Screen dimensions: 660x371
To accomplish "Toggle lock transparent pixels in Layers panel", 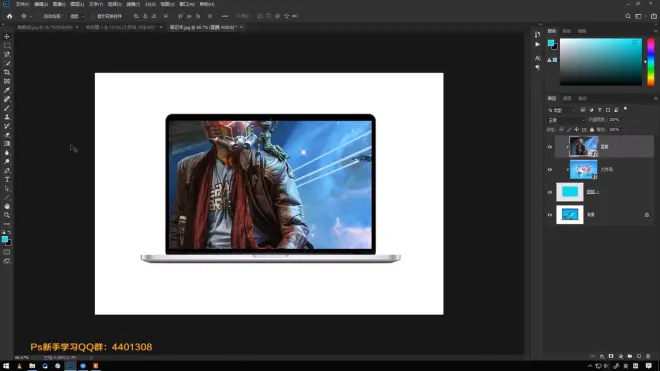I will 562,130.
